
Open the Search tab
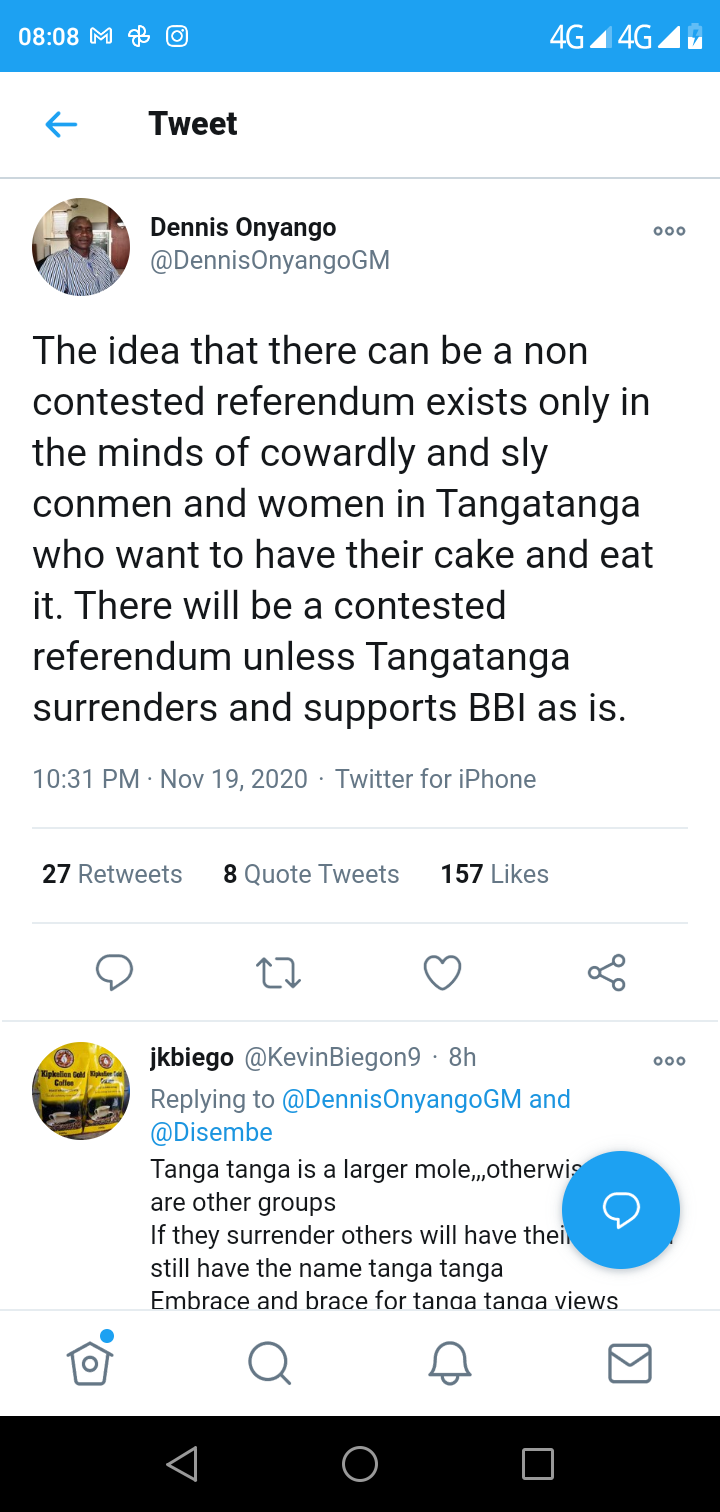click(x=269, y=1362)
